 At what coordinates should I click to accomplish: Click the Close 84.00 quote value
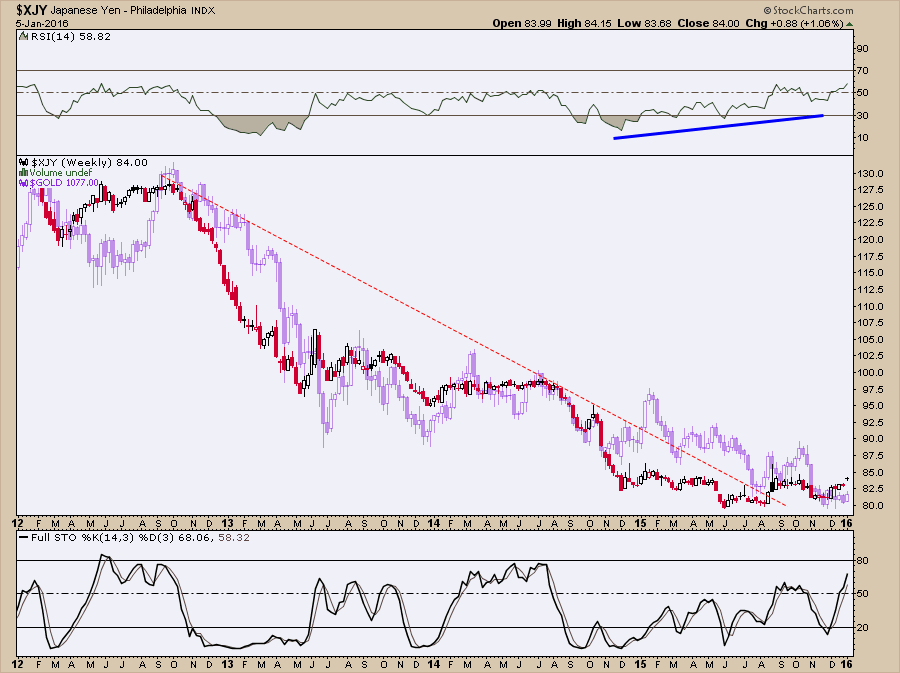[708, 24]
